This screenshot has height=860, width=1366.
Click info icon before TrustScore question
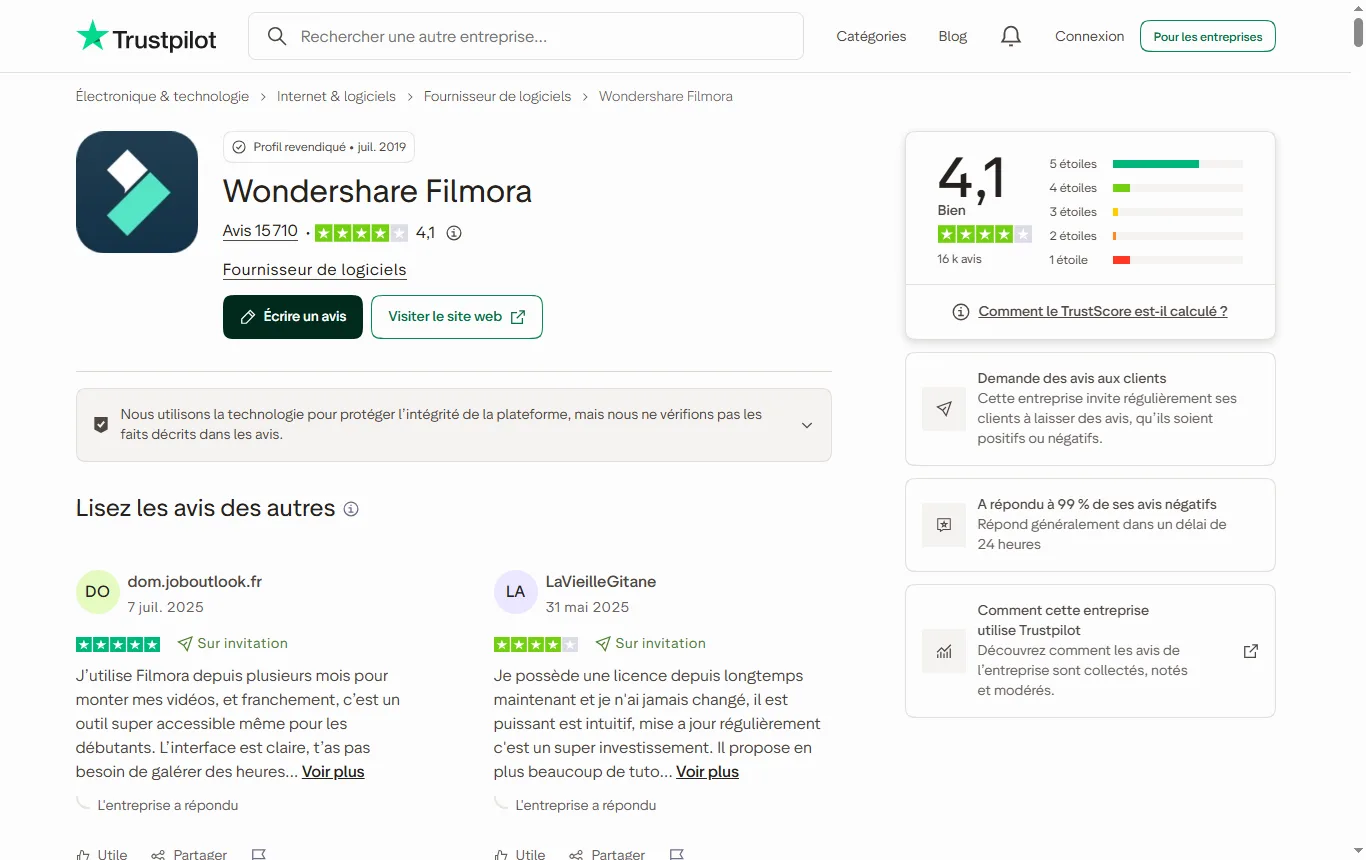tap(961, 312)
